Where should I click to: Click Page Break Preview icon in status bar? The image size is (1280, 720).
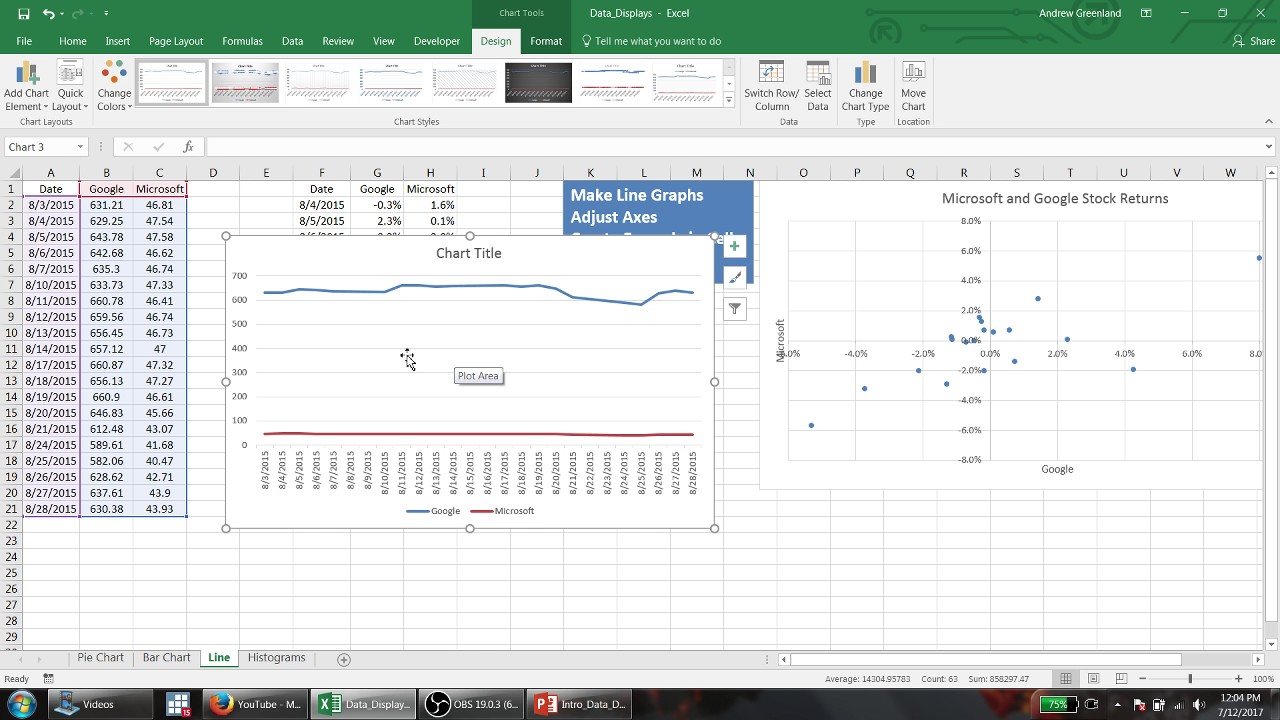coord(1120,679)
